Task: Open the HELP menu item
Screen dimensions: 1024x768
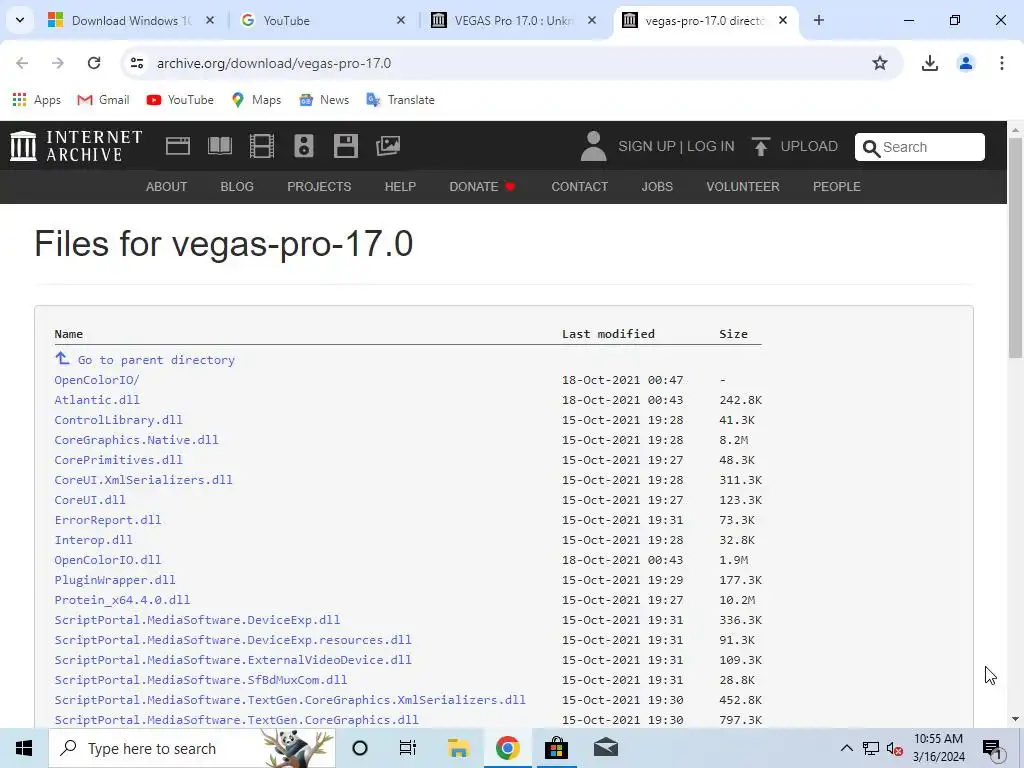Action: pyautogui.click(x=400, y=187)
